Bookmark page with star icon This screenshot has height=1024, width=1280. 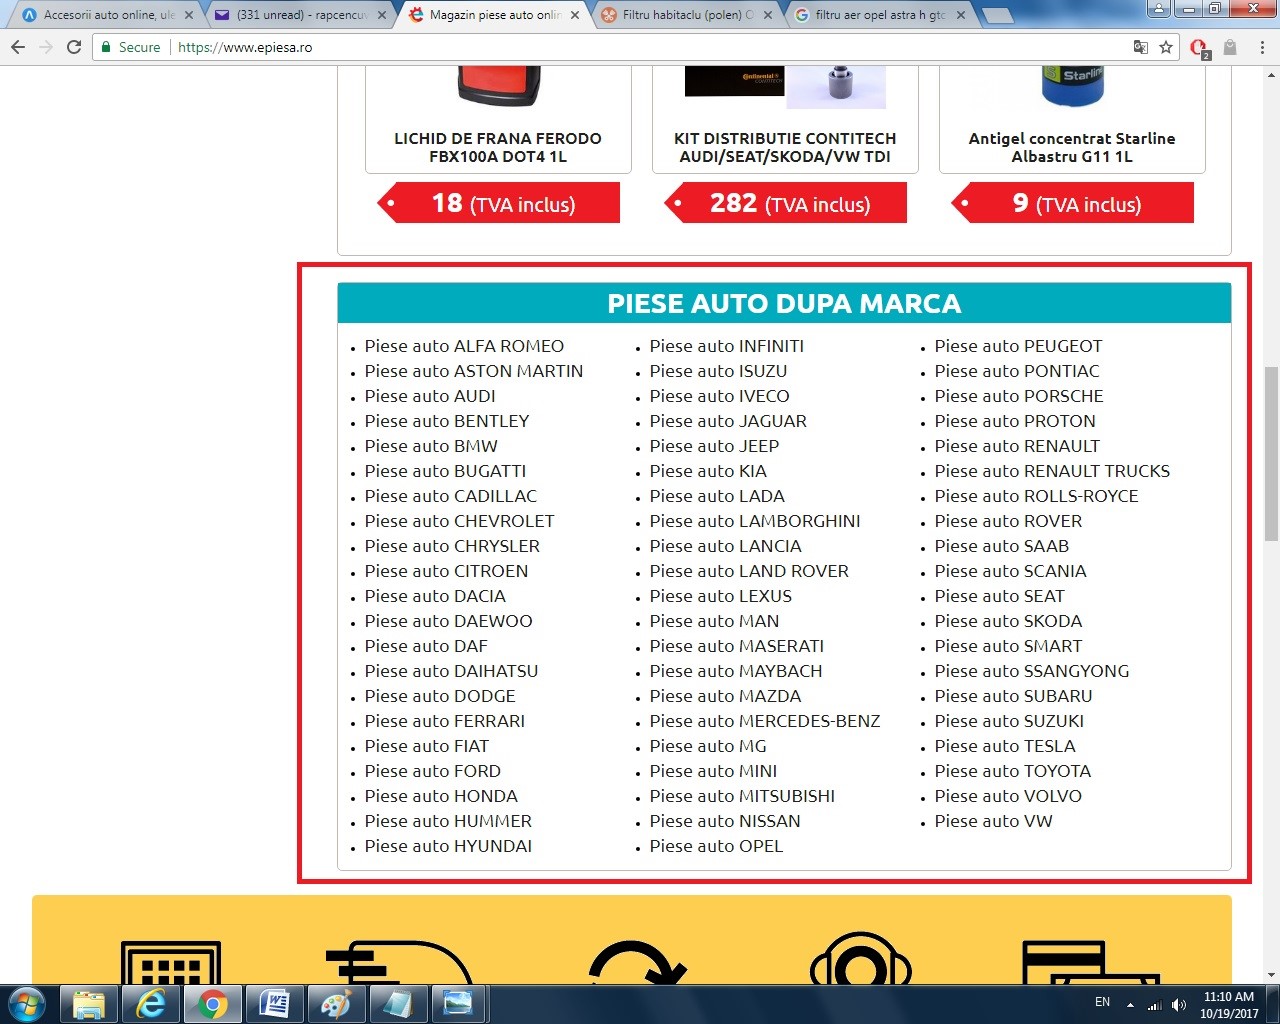click(x=1165, y=47)
